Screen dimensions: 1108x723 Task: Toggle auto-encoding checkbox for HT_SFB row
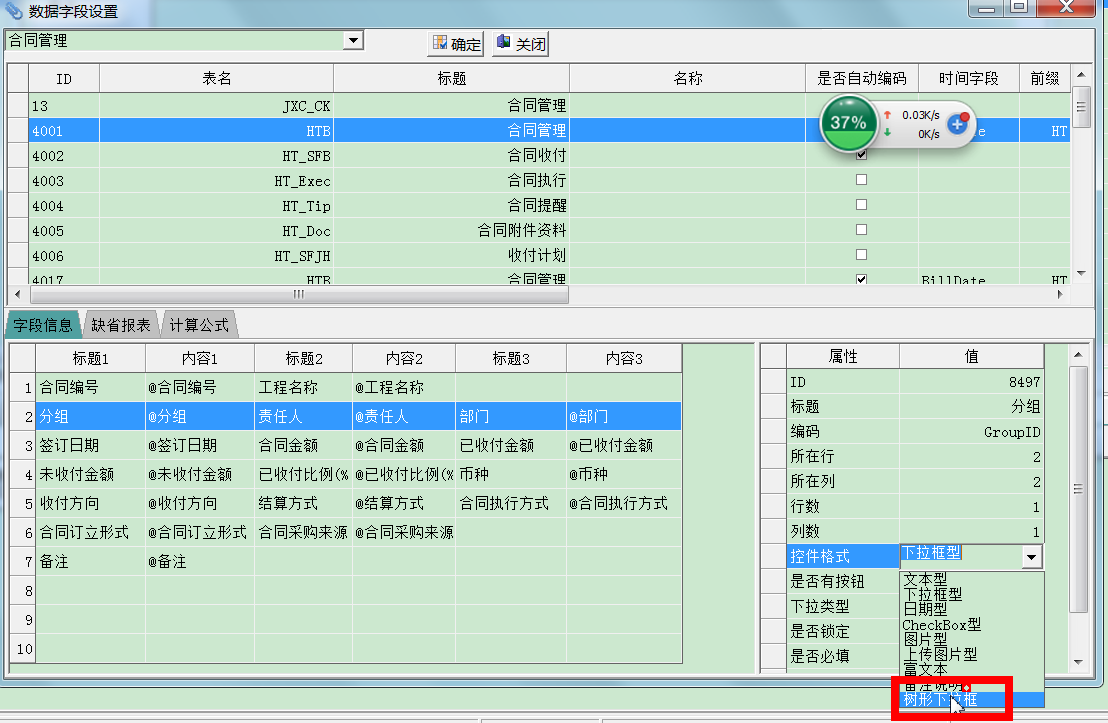point(861,155)
